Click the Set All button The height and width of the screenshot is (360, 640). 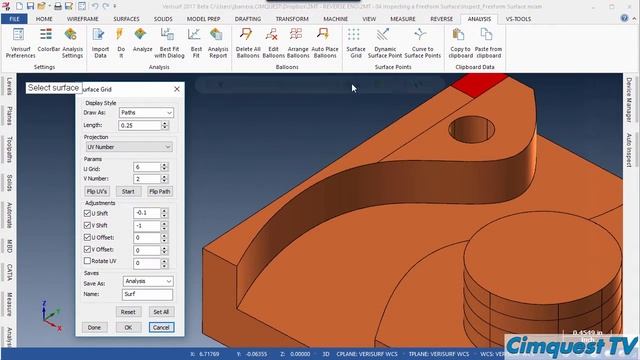[161, 312]
